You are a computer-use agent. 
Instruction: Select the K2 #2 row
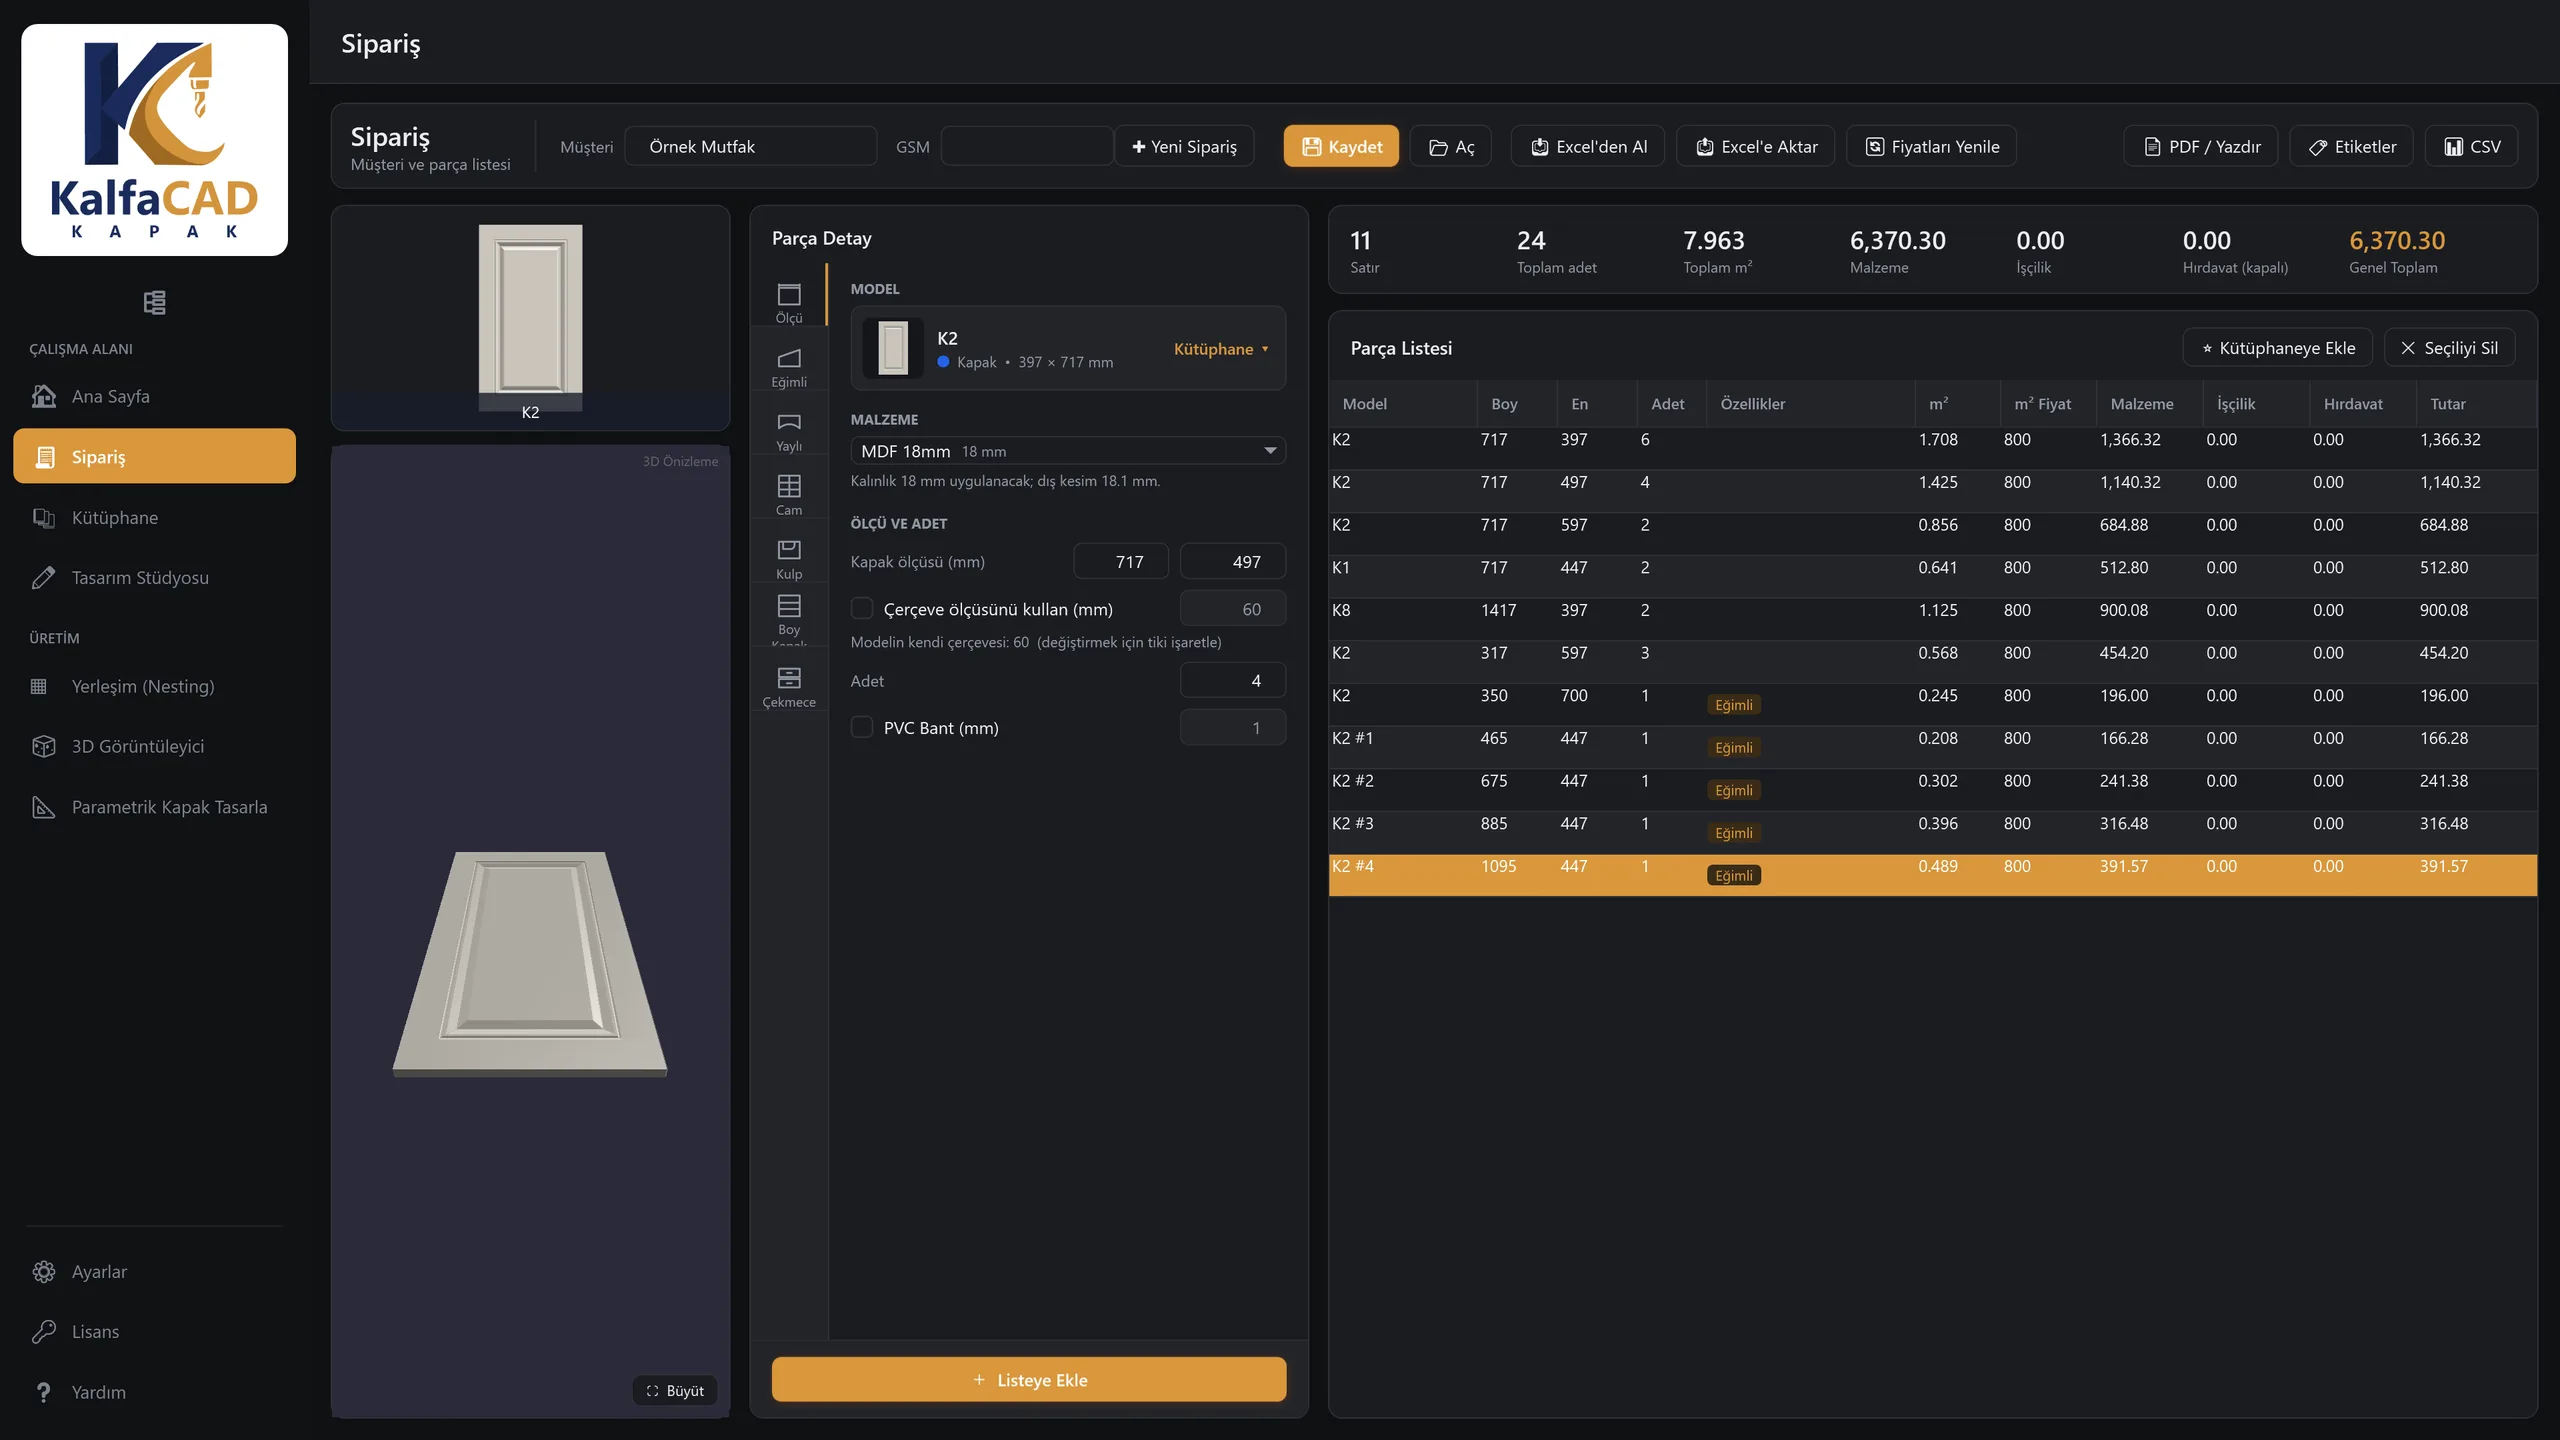[1933, 790]
